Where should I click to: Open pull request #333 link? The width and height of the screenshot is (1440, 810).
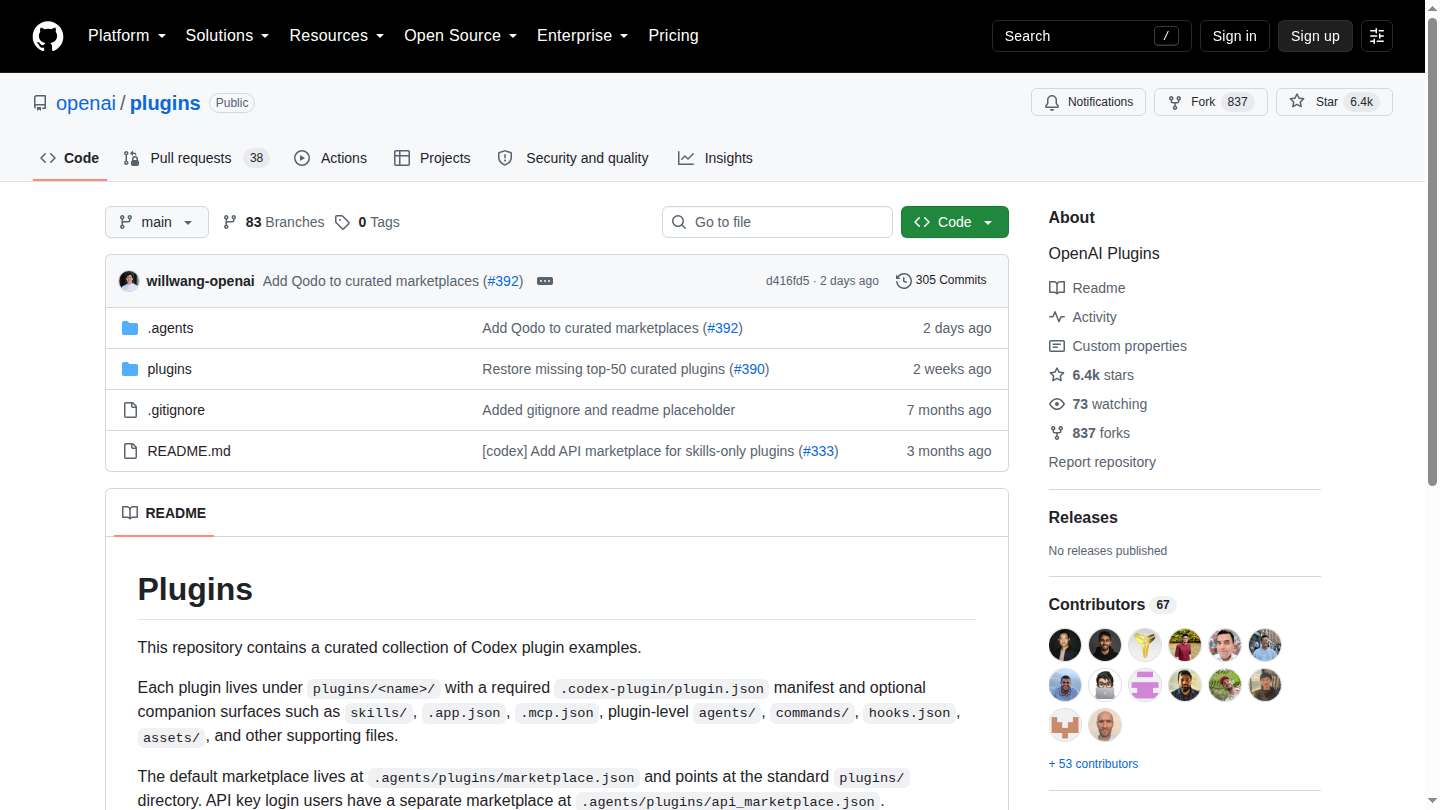tap(818, 451)
